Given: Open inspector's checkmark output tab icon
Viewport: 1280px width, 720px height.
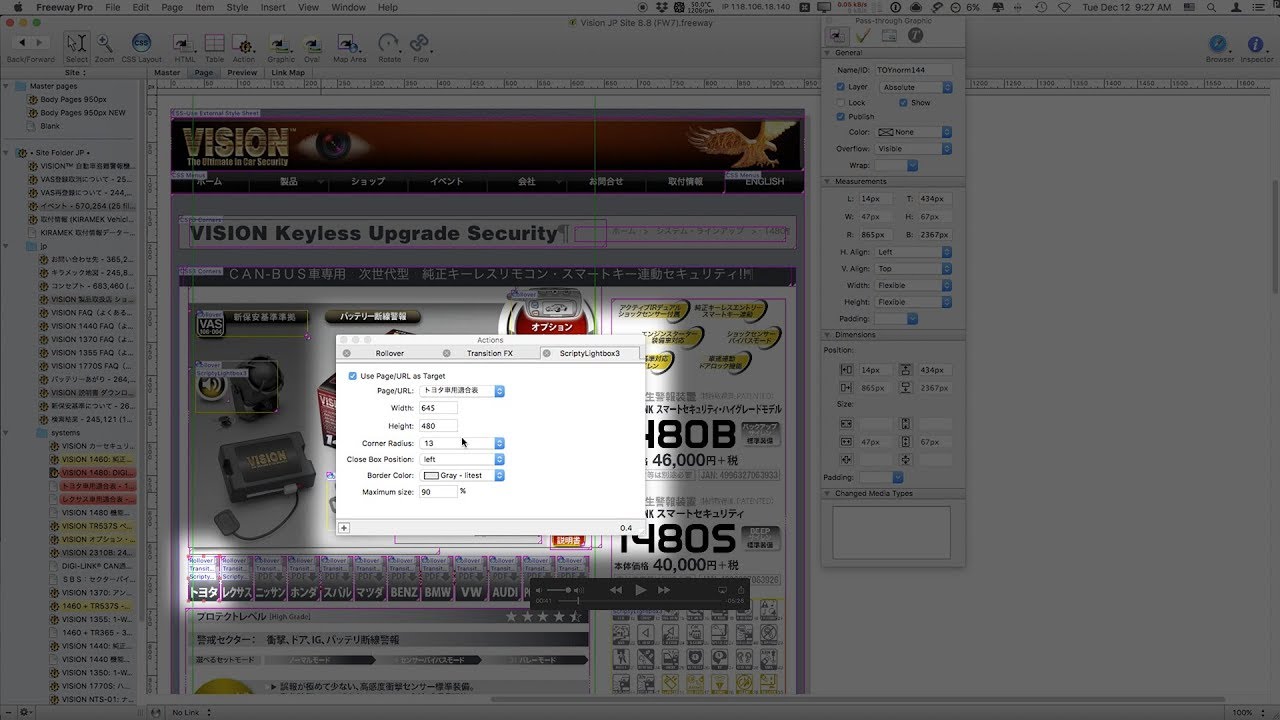Looking at the screenshot, I should 863,35.
